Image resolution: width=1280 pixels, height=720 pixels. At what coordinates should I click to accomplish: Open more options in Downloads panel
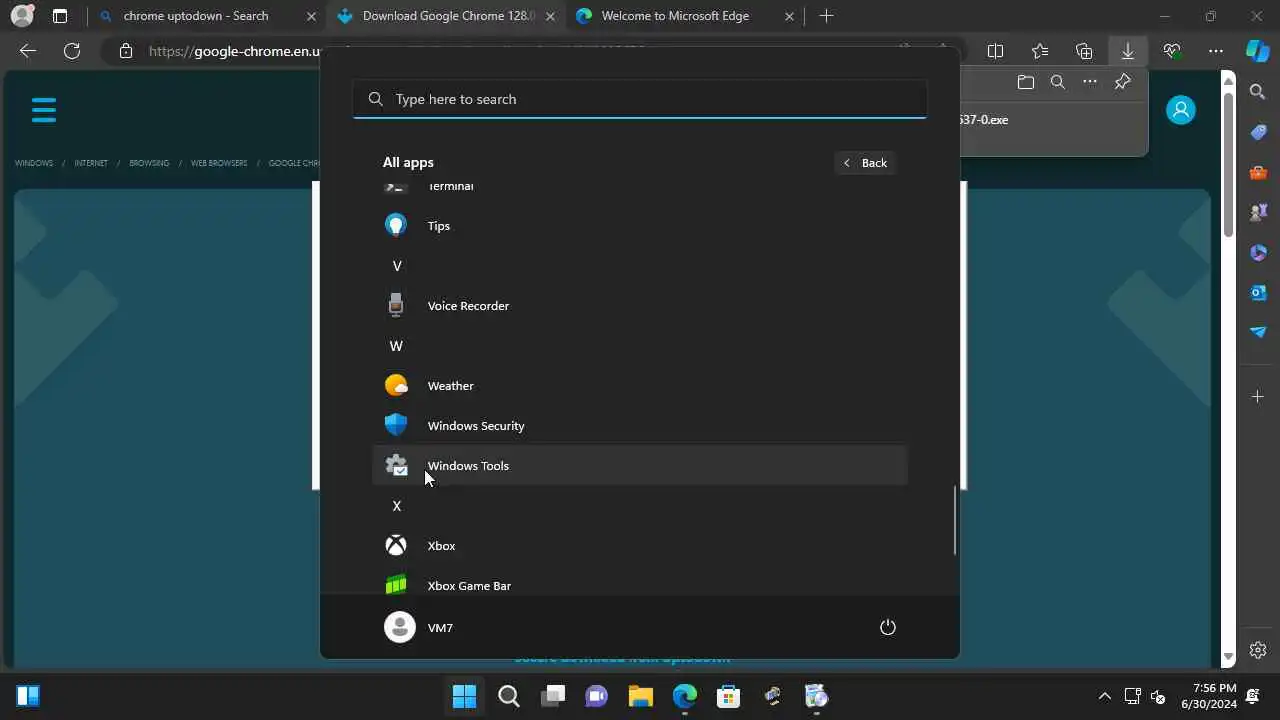1090,82
